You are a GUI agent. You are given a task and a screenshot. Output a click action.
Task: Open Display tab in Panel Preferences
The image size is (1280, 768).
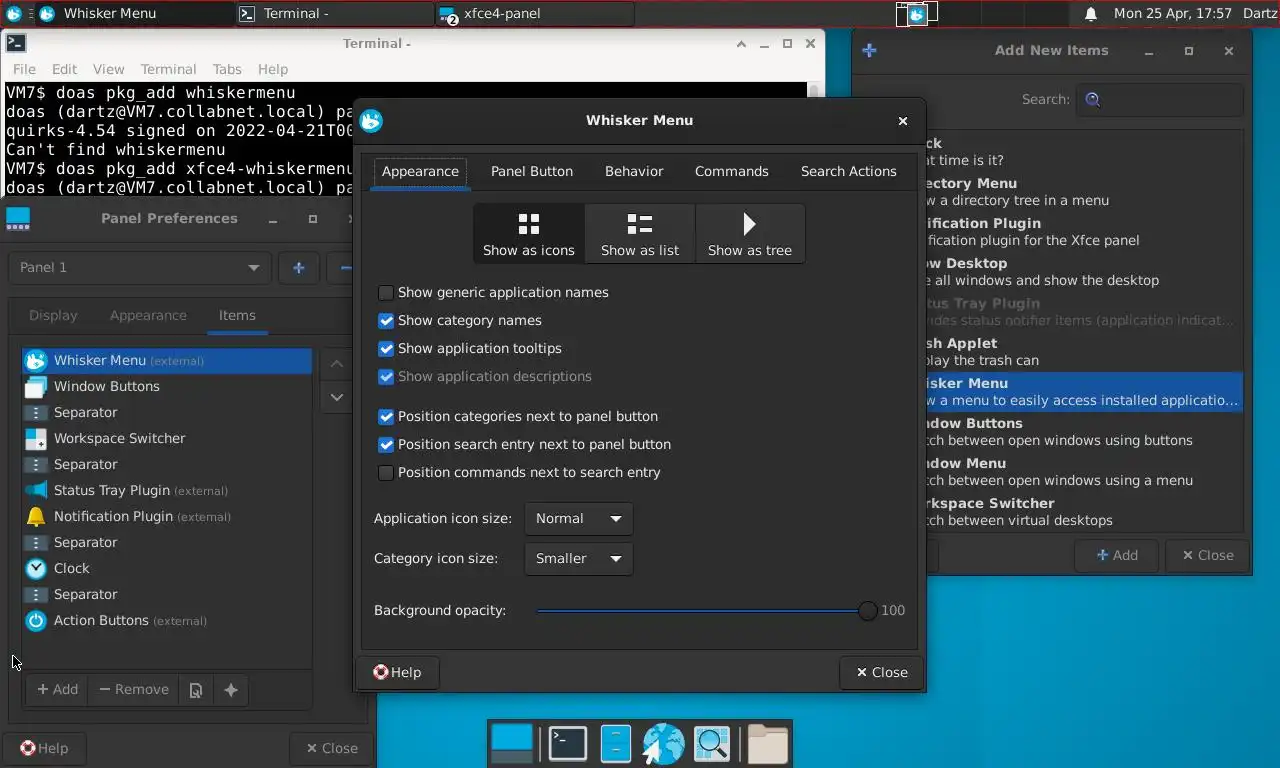pyautogui.click(x=53, y=315)
